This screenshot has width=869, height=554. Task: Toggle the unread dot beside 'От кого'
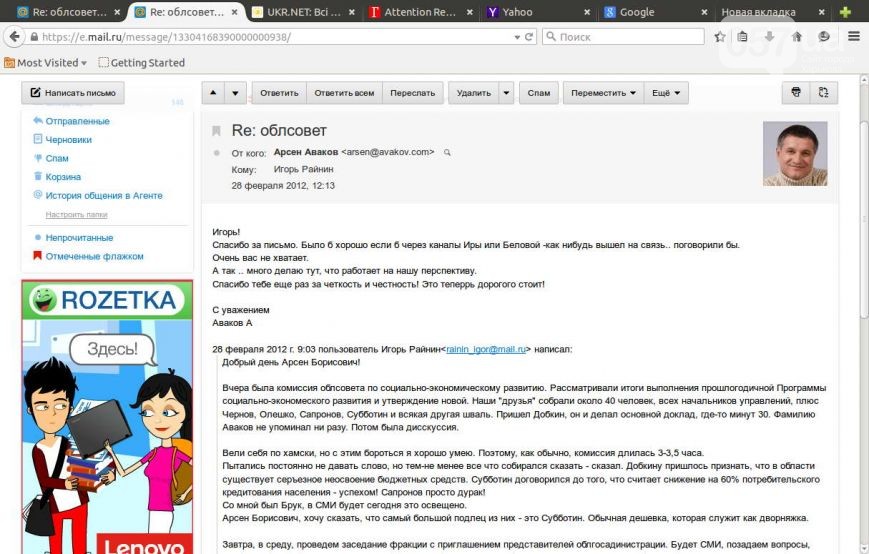click(x=215, y=153)
